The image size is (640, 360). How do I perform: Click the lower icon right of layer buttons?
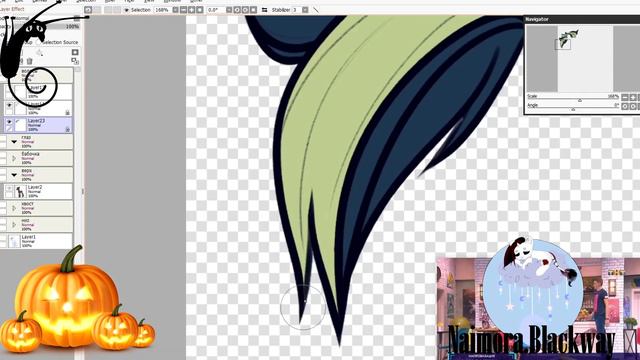[75, 61]
